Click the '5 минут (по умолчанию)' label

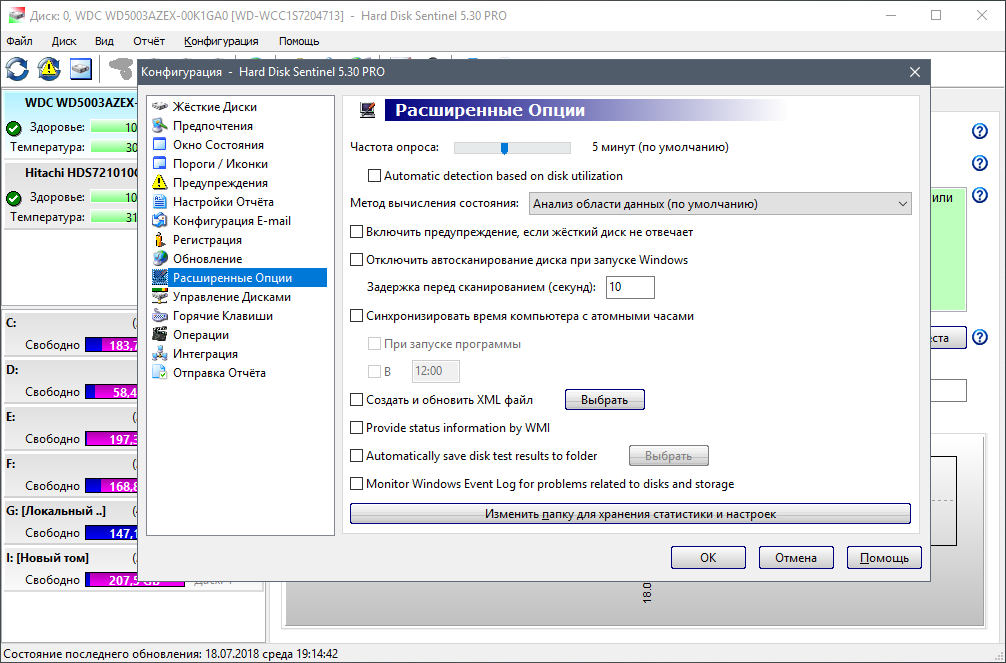(x=660, y=147)
